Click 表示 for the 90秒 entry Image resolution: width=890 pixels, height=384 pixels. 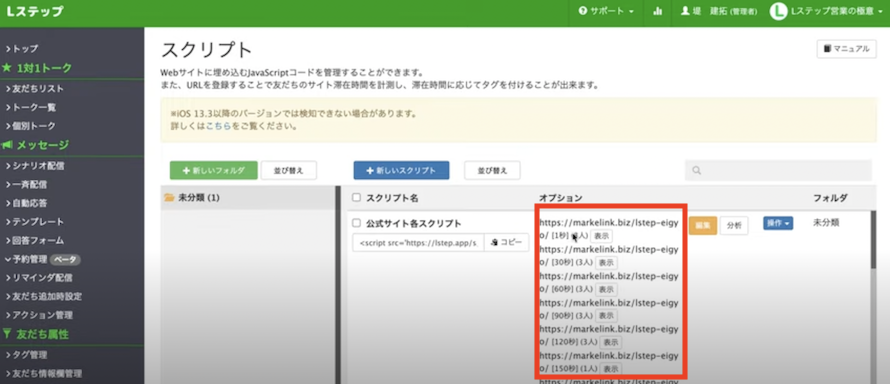point(607,315)
